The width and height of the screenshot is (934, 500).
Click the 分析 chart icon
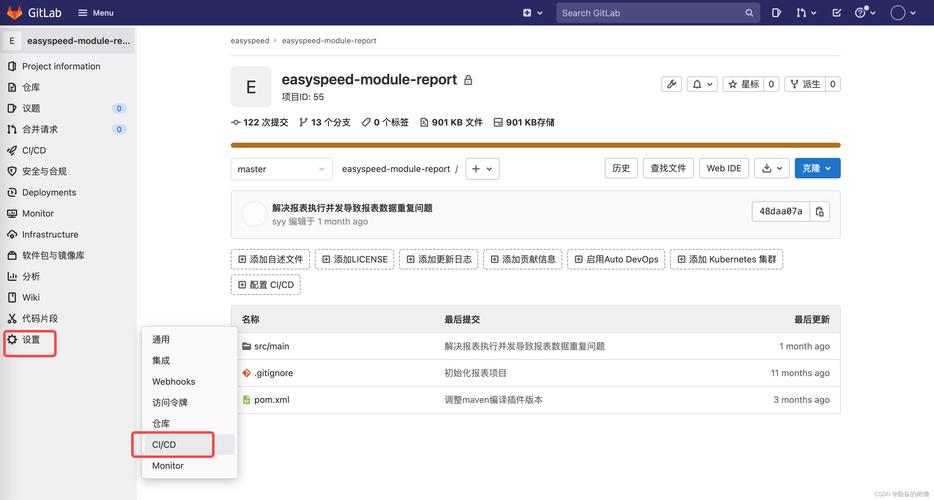[x=12, y=277]
